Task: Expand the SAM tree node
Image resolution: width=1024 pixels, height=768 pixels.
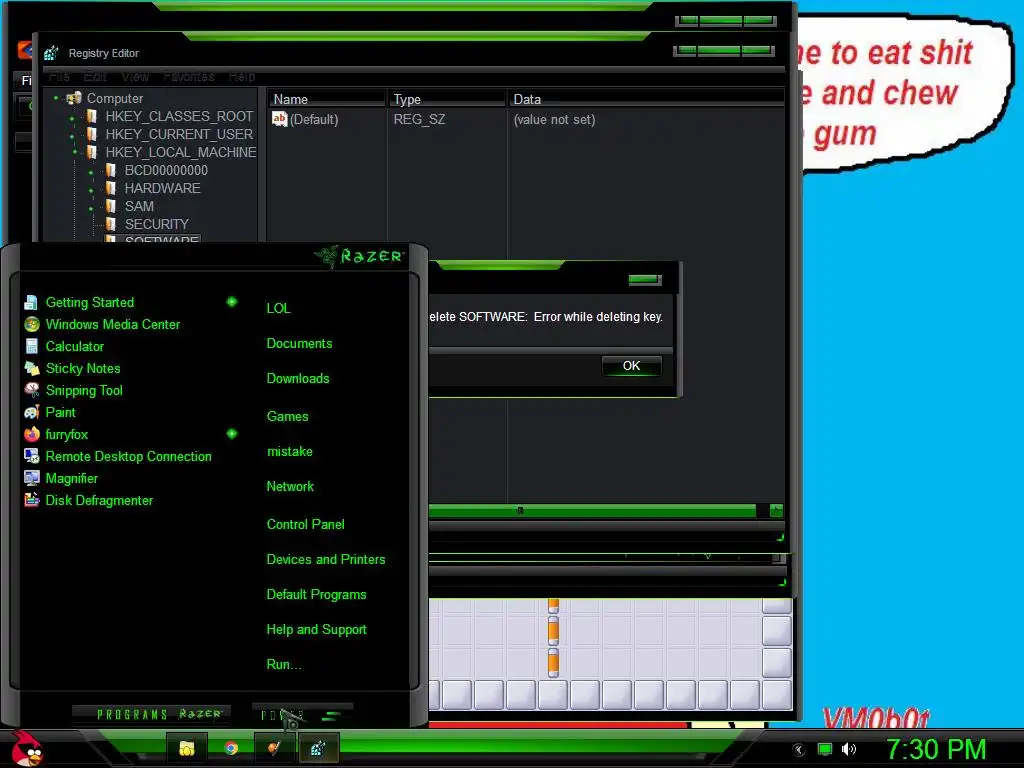Action: [91, 208]
